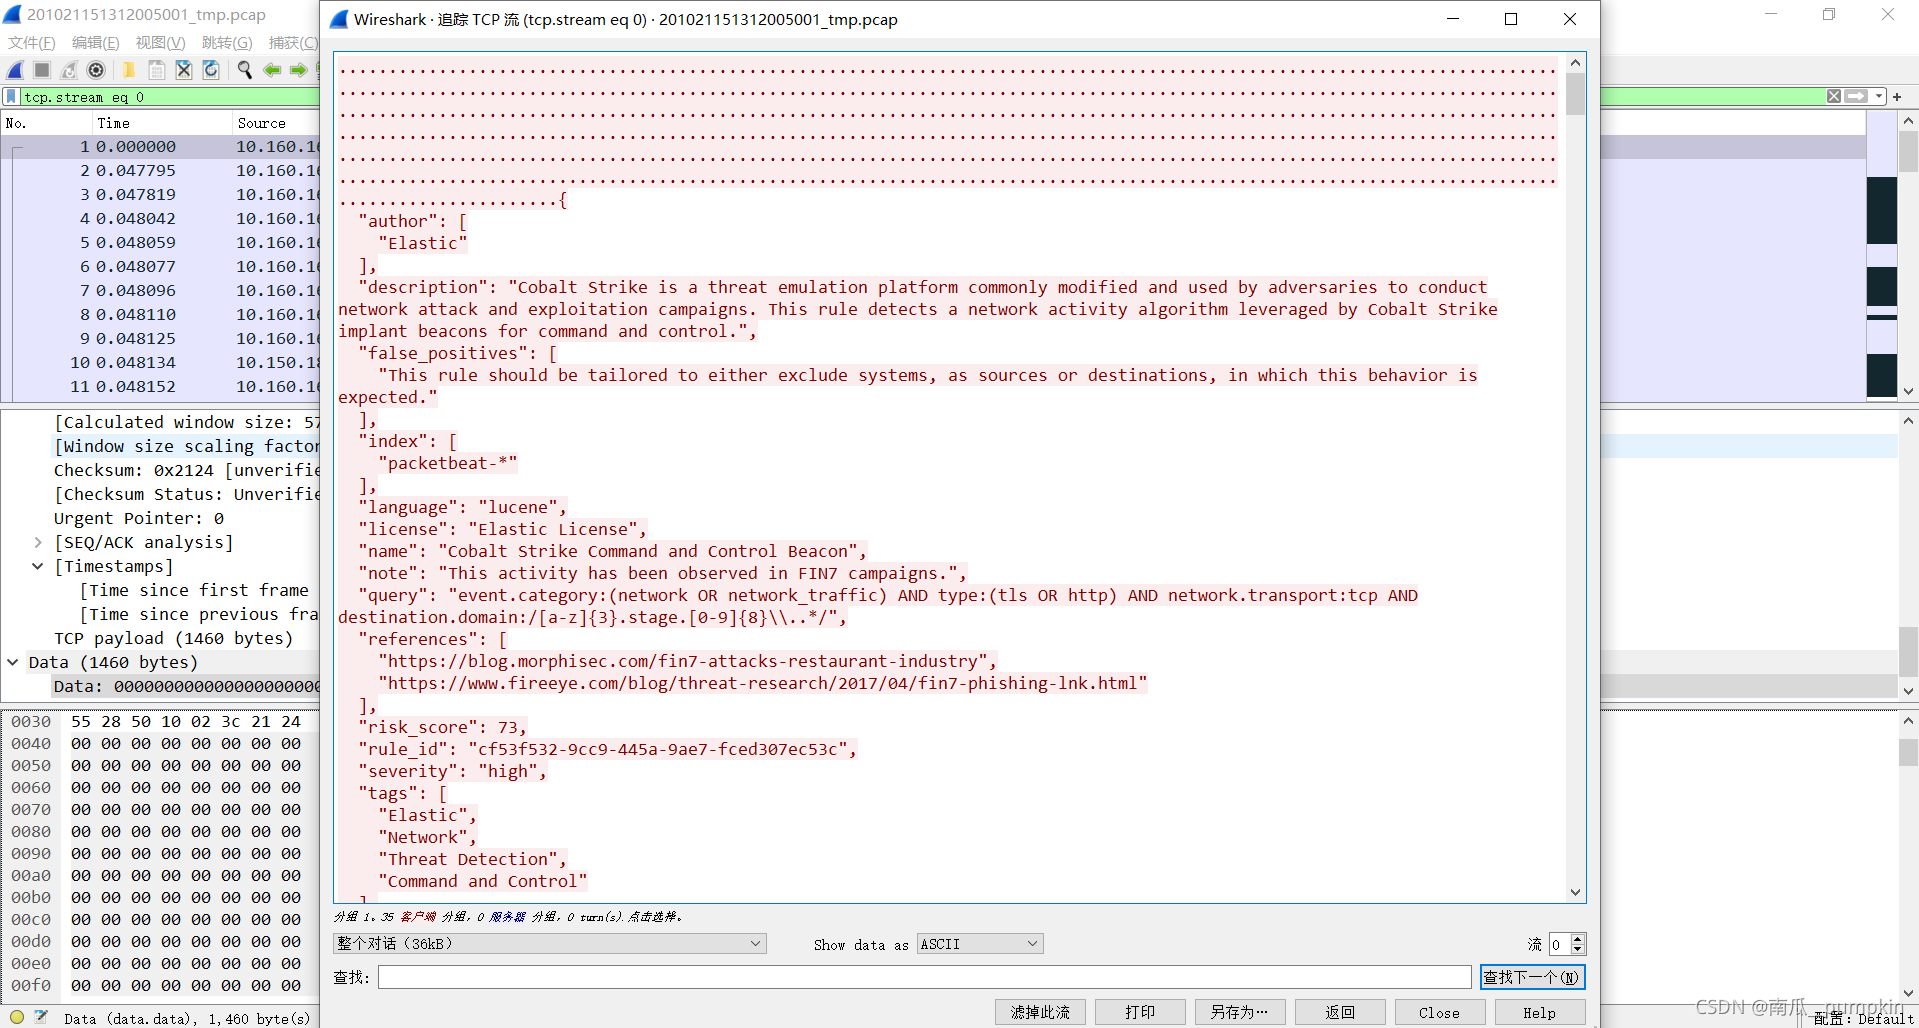Expand the [SEQ/ACK analysis] tree node
Image resolution: width=1919 pixels, height=1028 pixels.
(38, 542)
